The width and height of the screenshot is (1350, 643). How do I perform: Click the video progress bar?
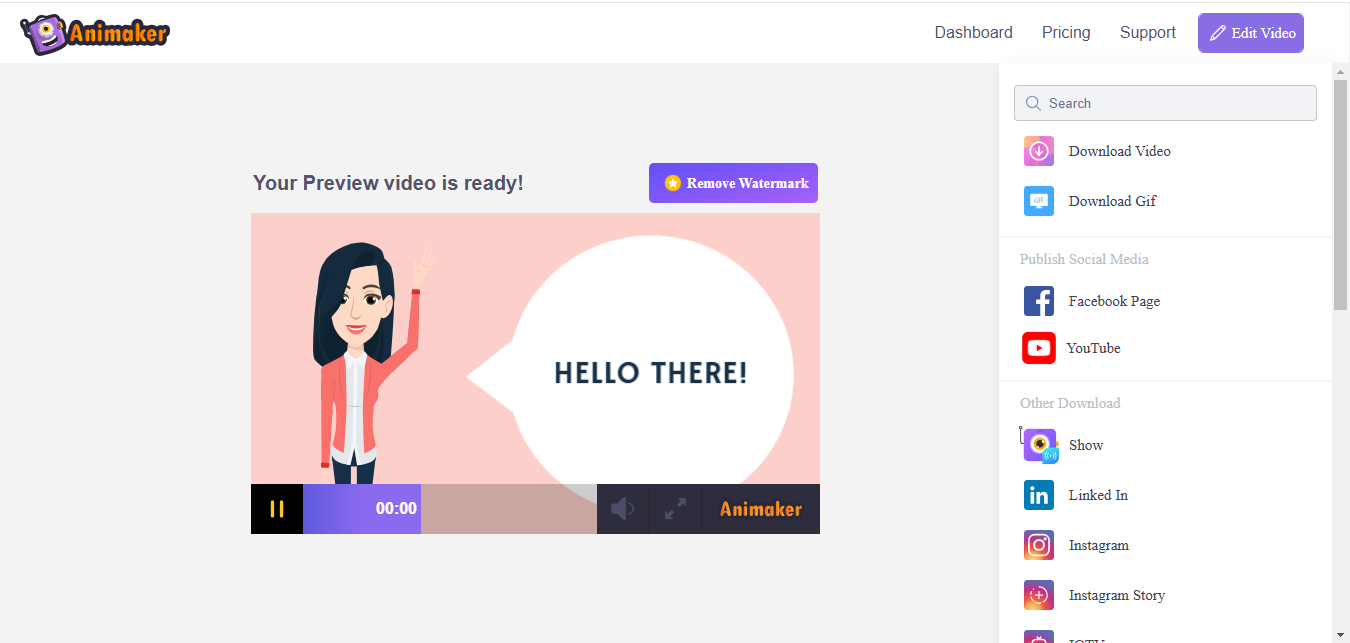click(450, 509)
